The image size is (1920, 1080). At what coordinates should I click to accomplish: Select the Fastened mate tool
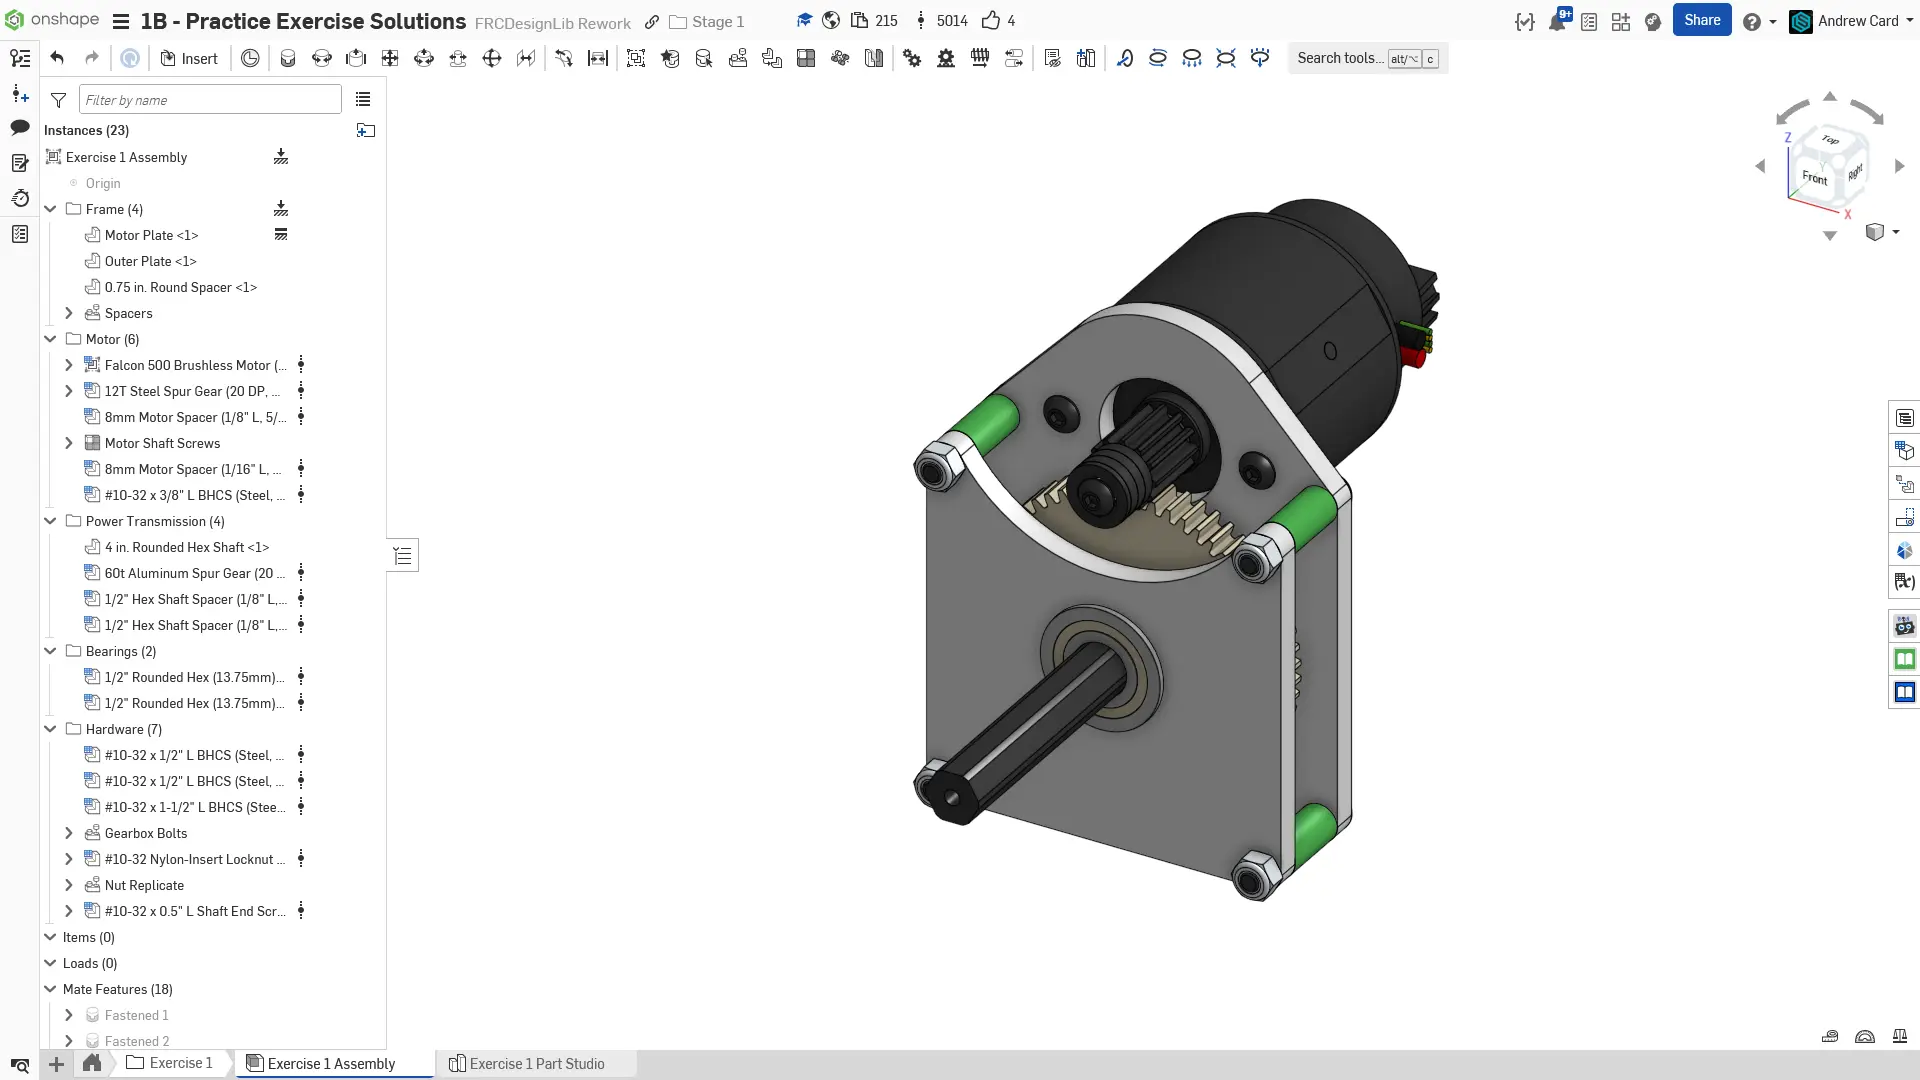[x=288, y=58]
